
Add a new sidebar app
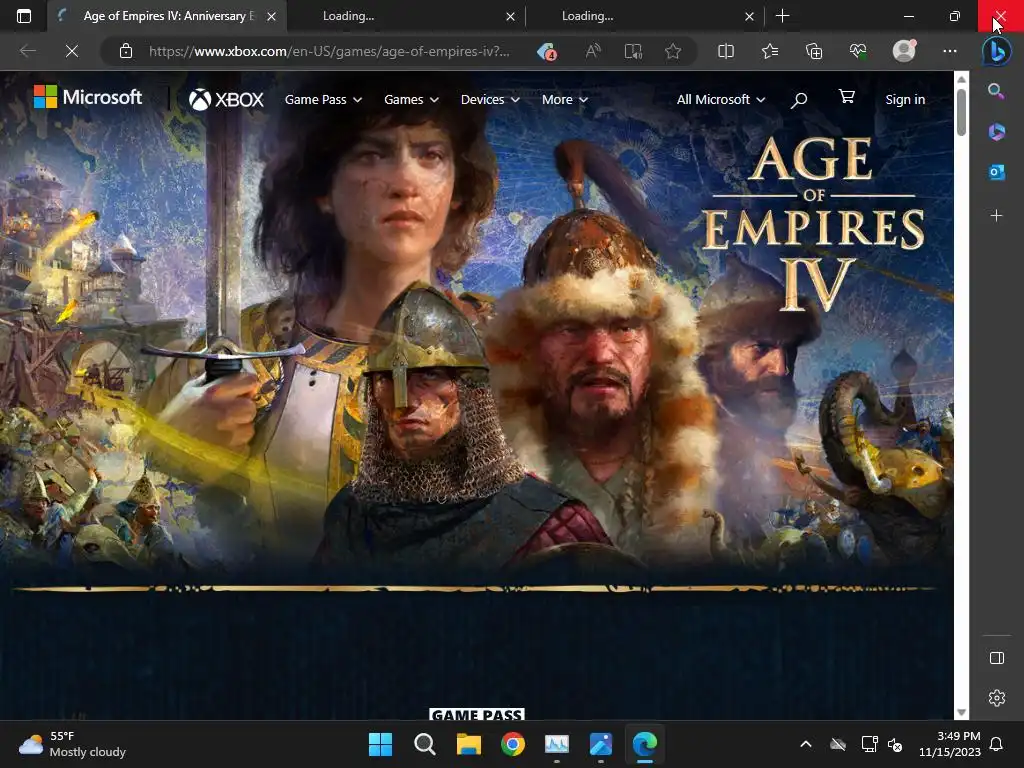996,215
